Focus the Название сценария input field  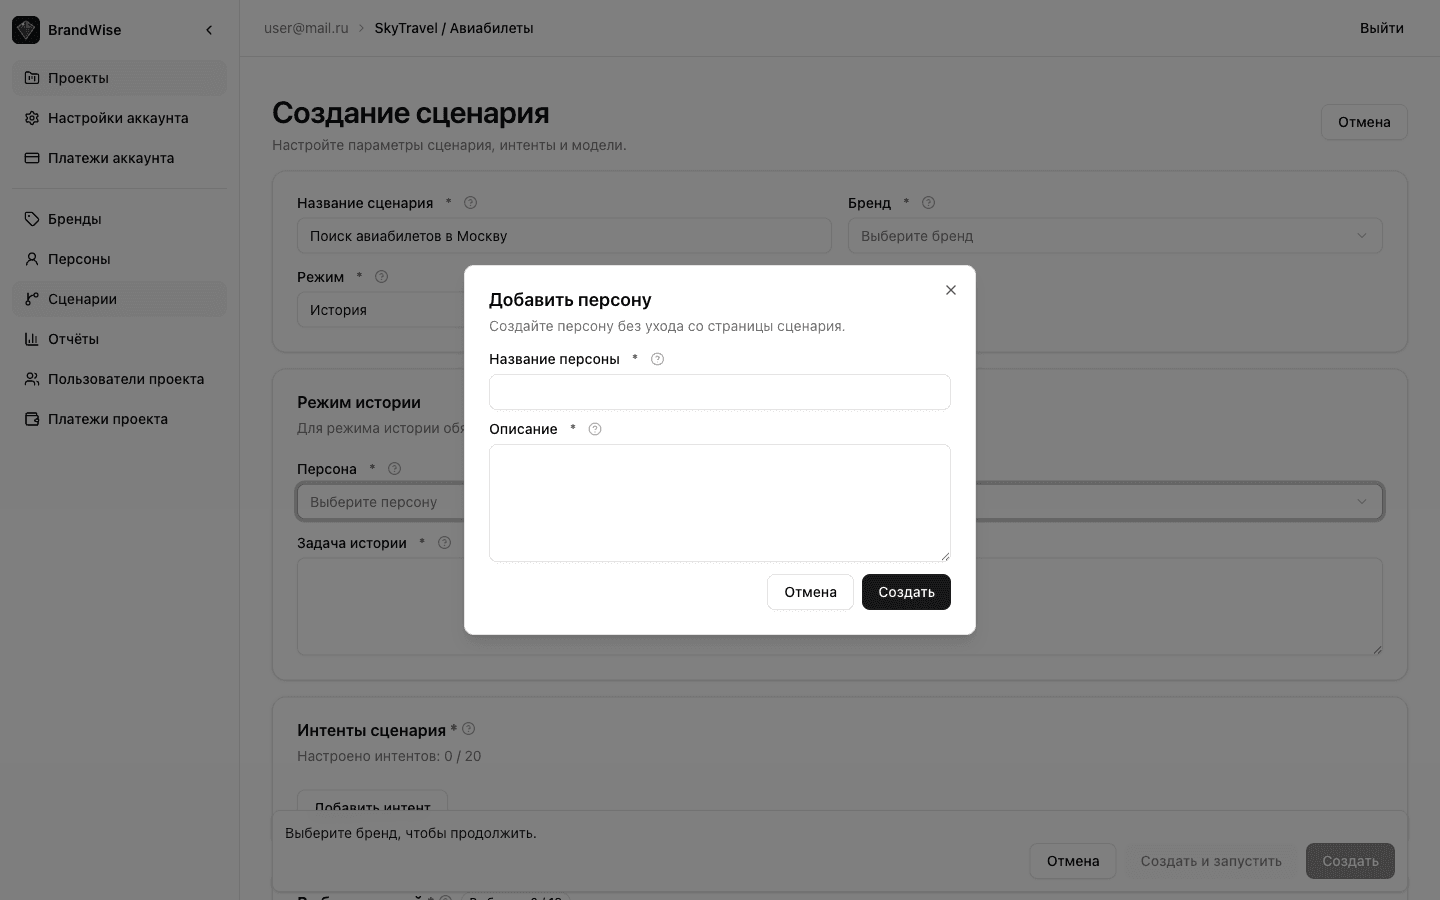click(564, 236)
